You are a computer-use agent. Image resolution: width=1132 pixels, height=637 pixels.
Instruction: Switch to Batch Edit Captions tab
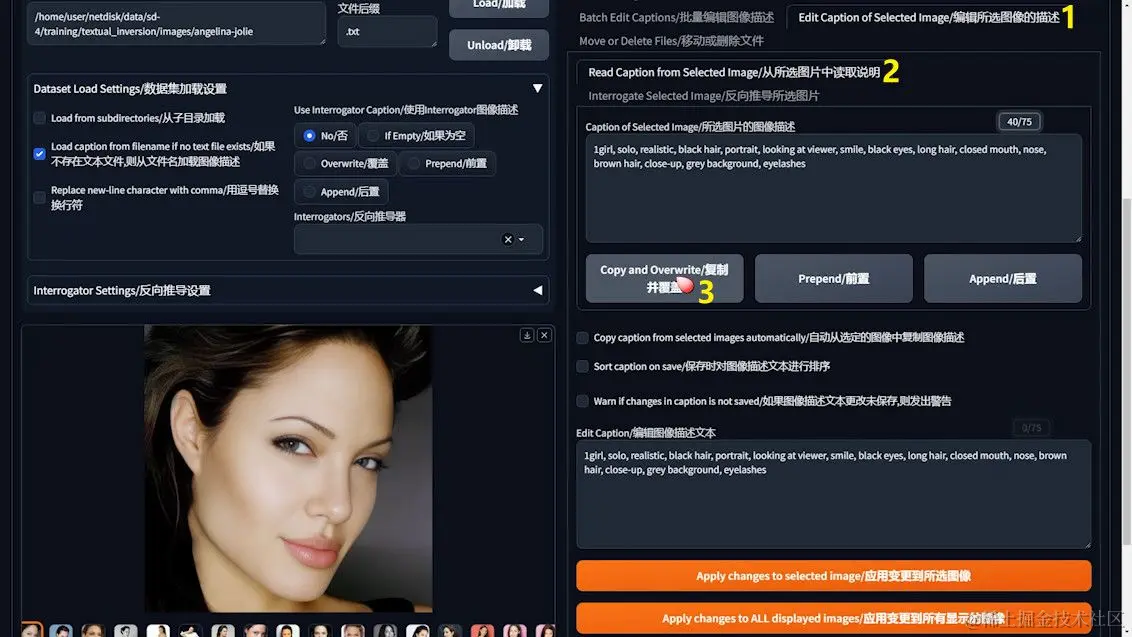tap(676, 17)
